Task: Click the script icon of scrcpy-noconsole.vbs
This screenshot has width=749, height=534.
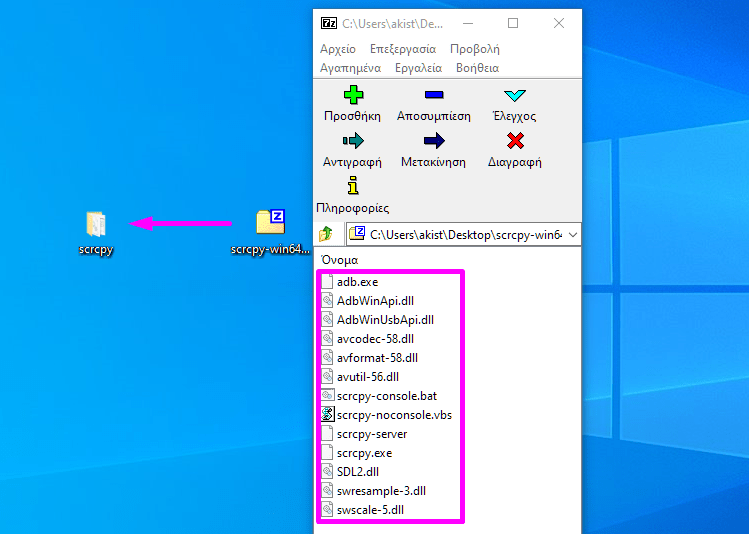Action: click(327, 415)
